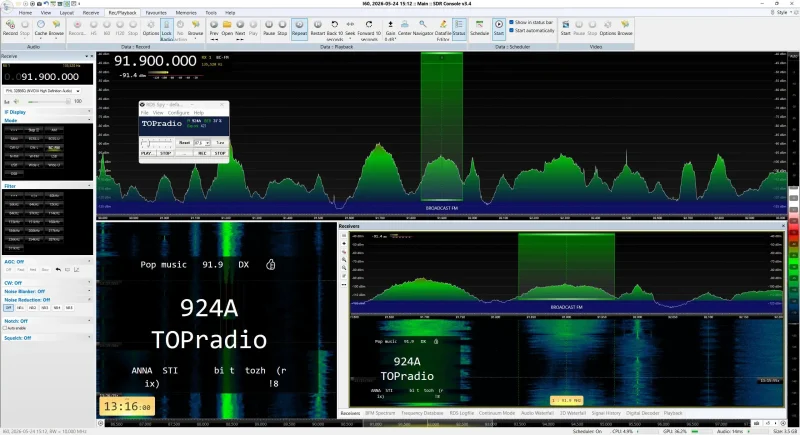Toggle the playback Status display
Screen dimensions: 800x435
pyautogui.click(x=459, y=28)
